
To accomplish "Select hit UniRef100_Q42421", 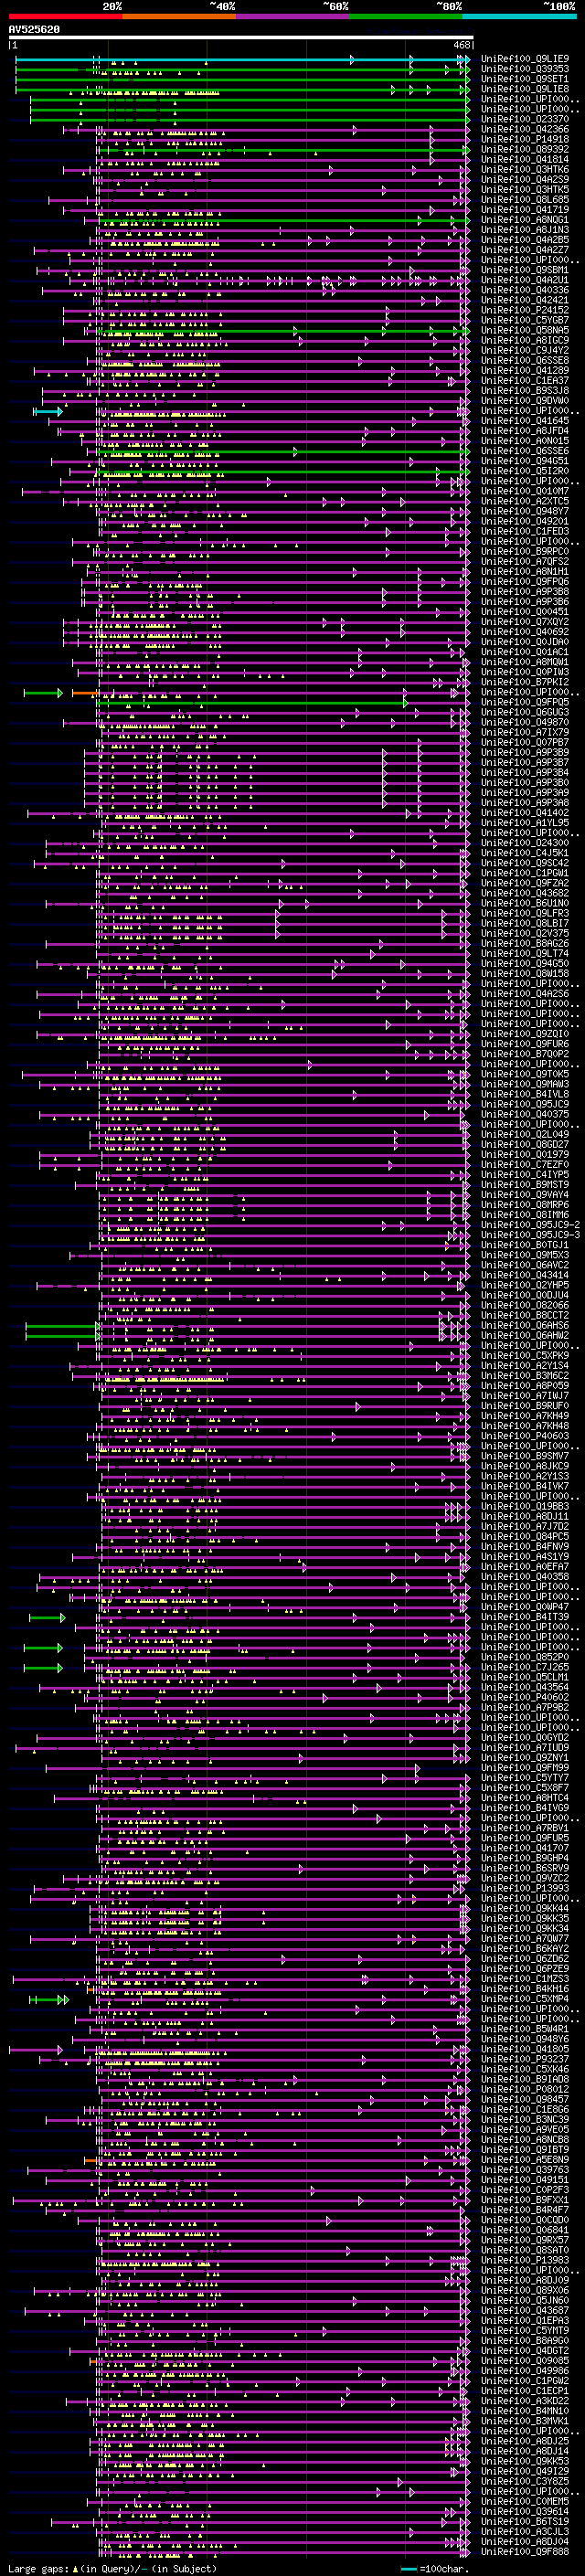I will [525, 300].
